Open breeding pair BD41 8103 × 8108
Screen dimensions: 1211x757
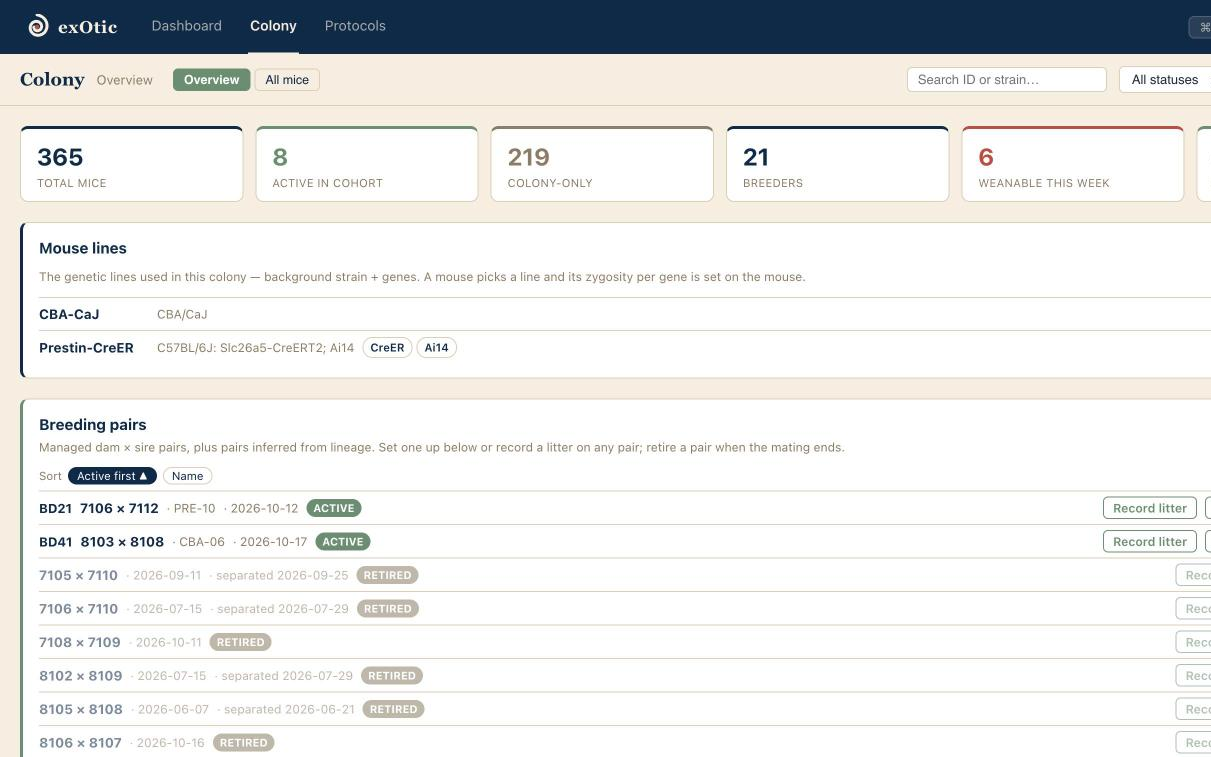tap(101, 542)
